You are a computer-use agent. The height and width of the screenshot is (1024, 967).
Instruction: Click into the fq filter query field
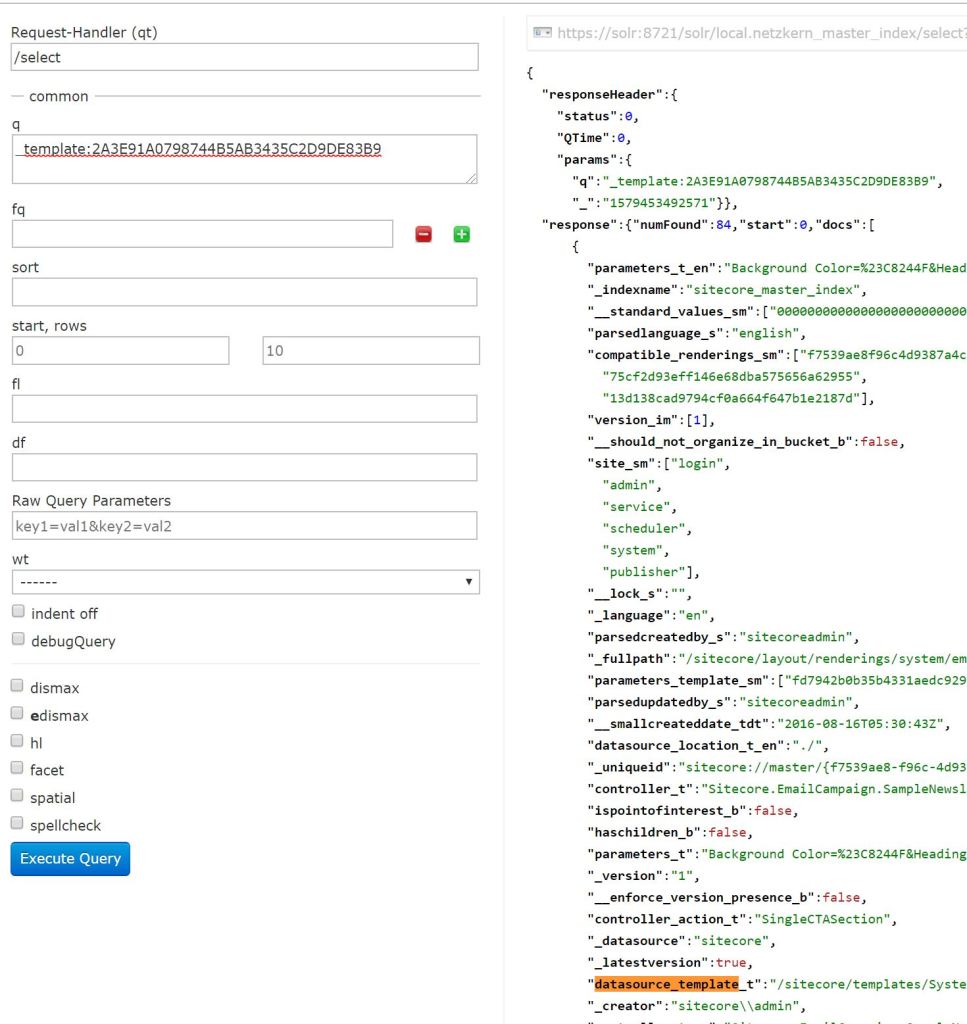click(202, 234)
